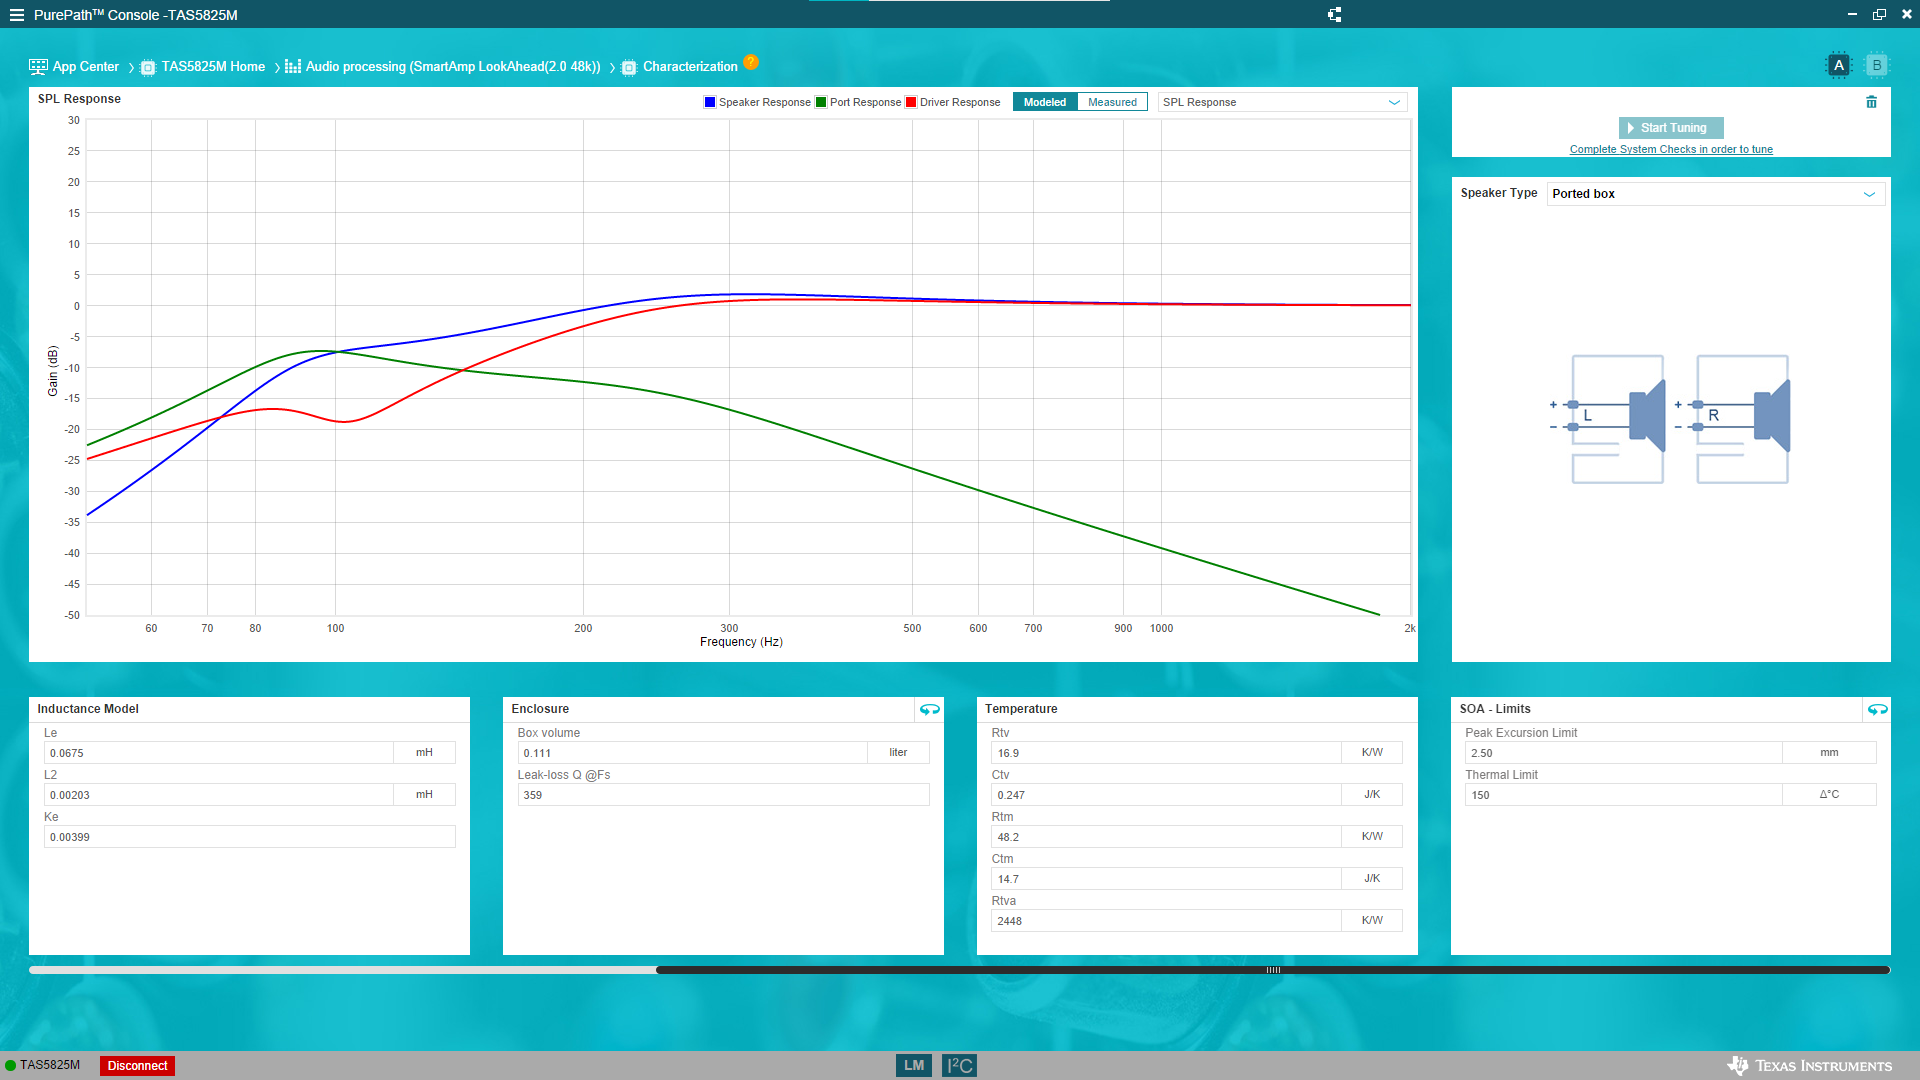This screenshot has width=1920, height=1080.
Task: Switch graph to Modeled mode
Action: point(1044,102)
